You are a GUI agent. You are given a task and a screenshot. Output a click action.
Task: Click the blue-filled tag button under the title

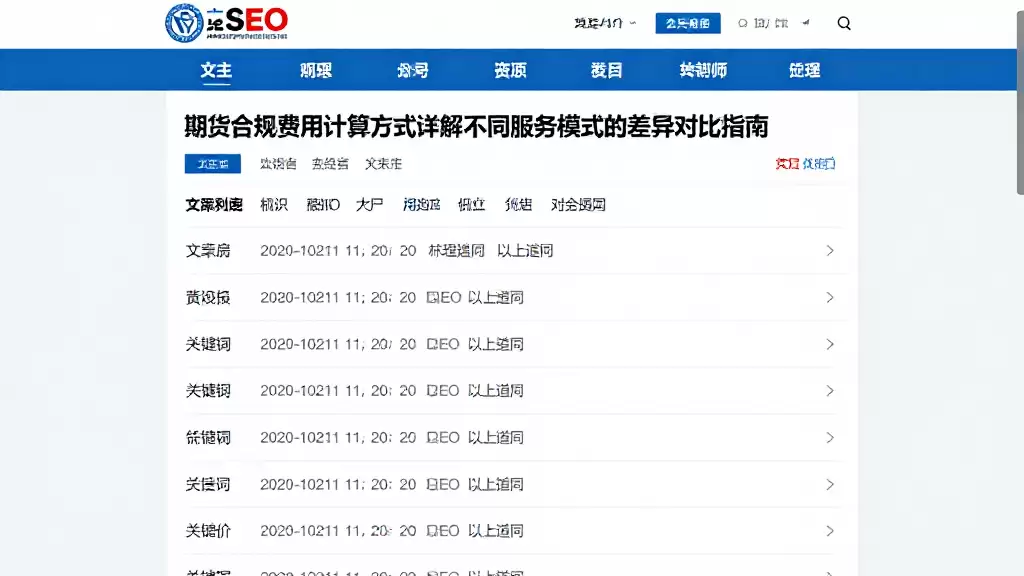[213, 164]
